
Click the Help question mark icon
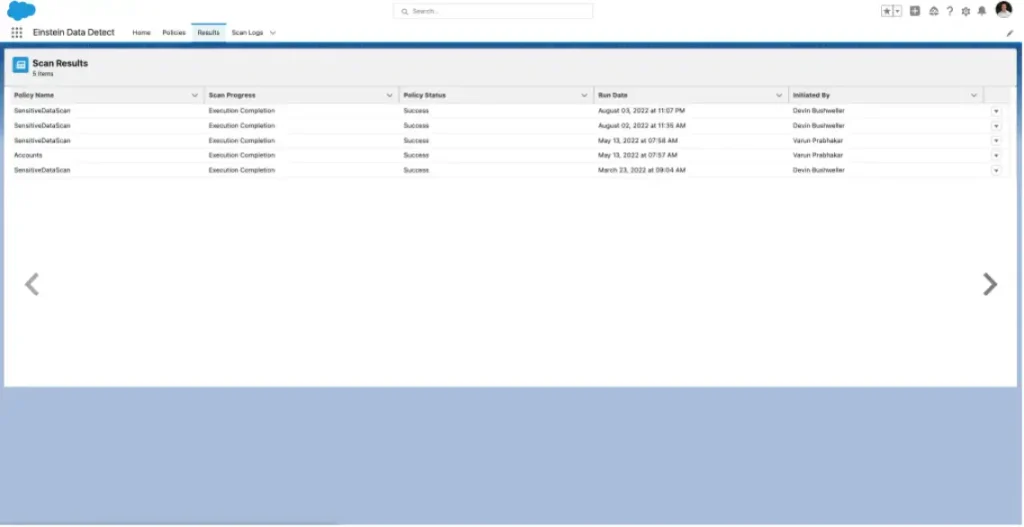950,11
